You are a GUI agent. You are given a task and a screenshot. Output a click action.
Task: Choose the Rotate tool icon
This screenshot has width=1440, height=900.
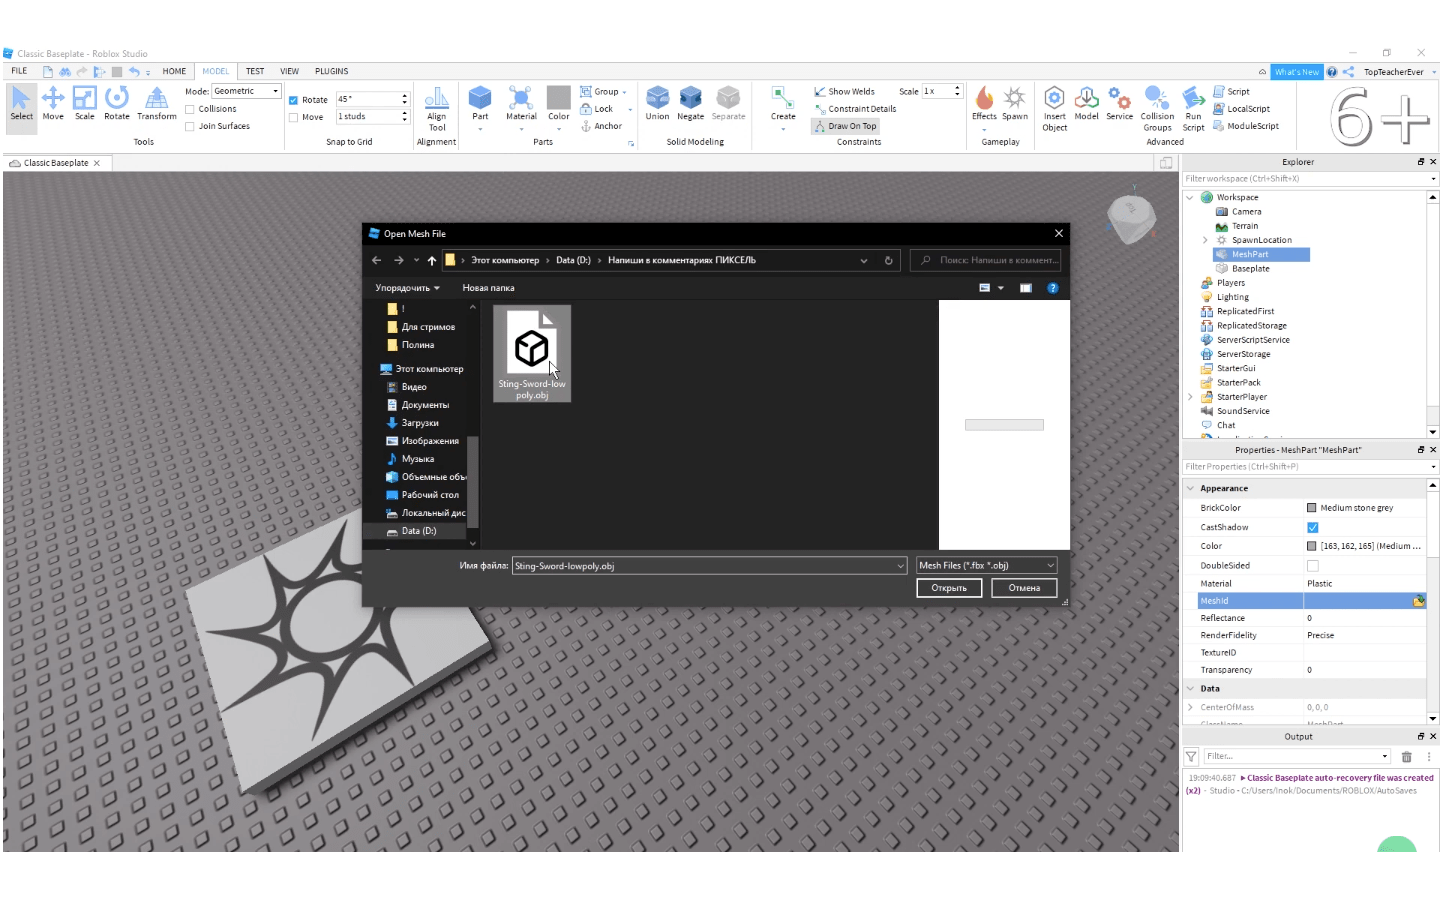[117, 104]
